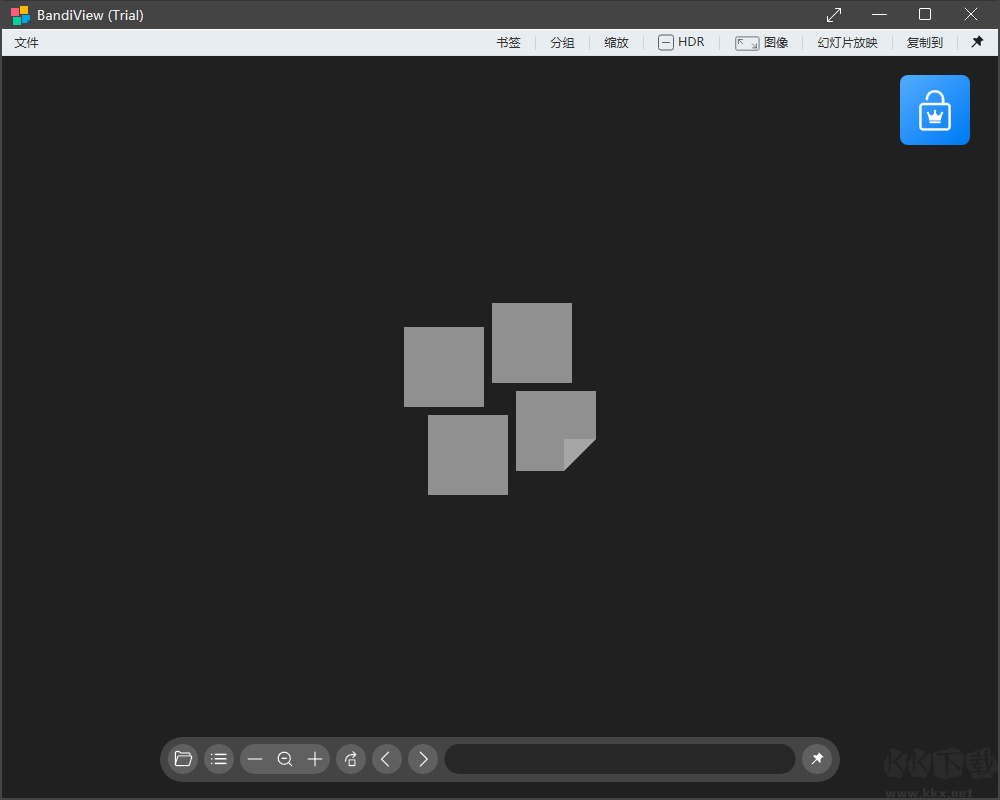
Task: Zoom in with the plus icon
Action: click(315, 759)
